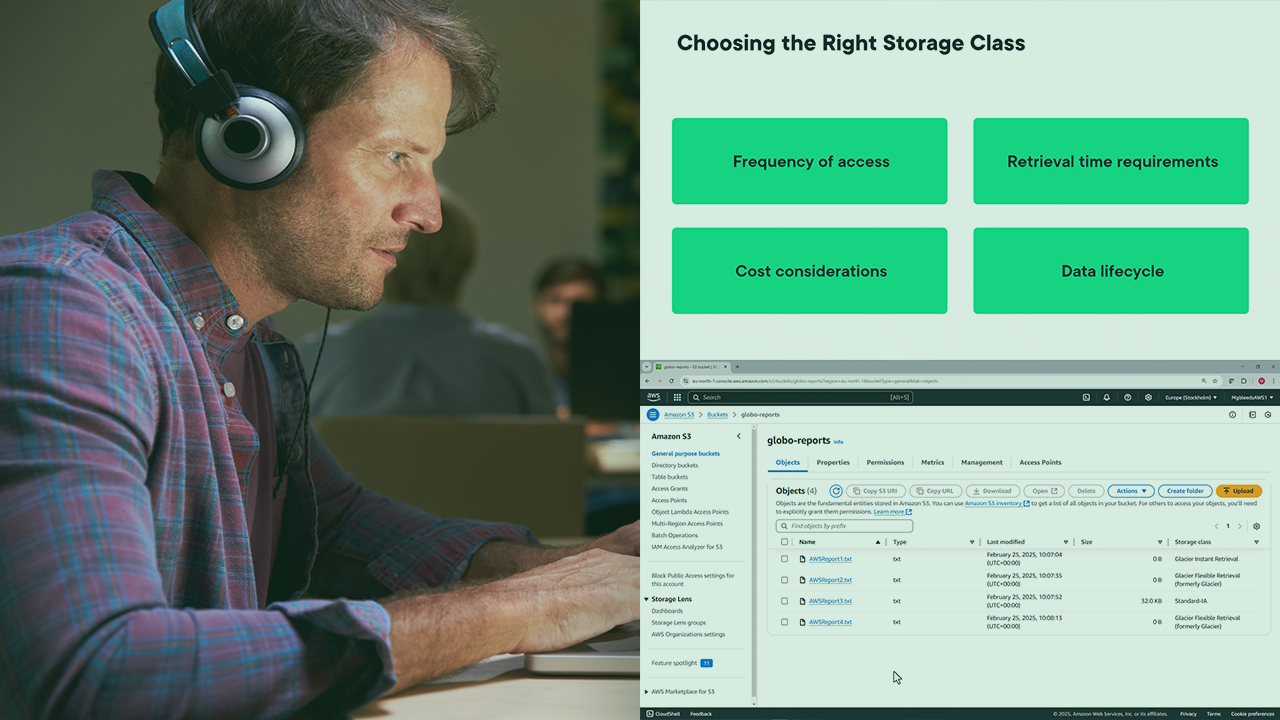Click the orange Upload button

(x=1238, y=491)
